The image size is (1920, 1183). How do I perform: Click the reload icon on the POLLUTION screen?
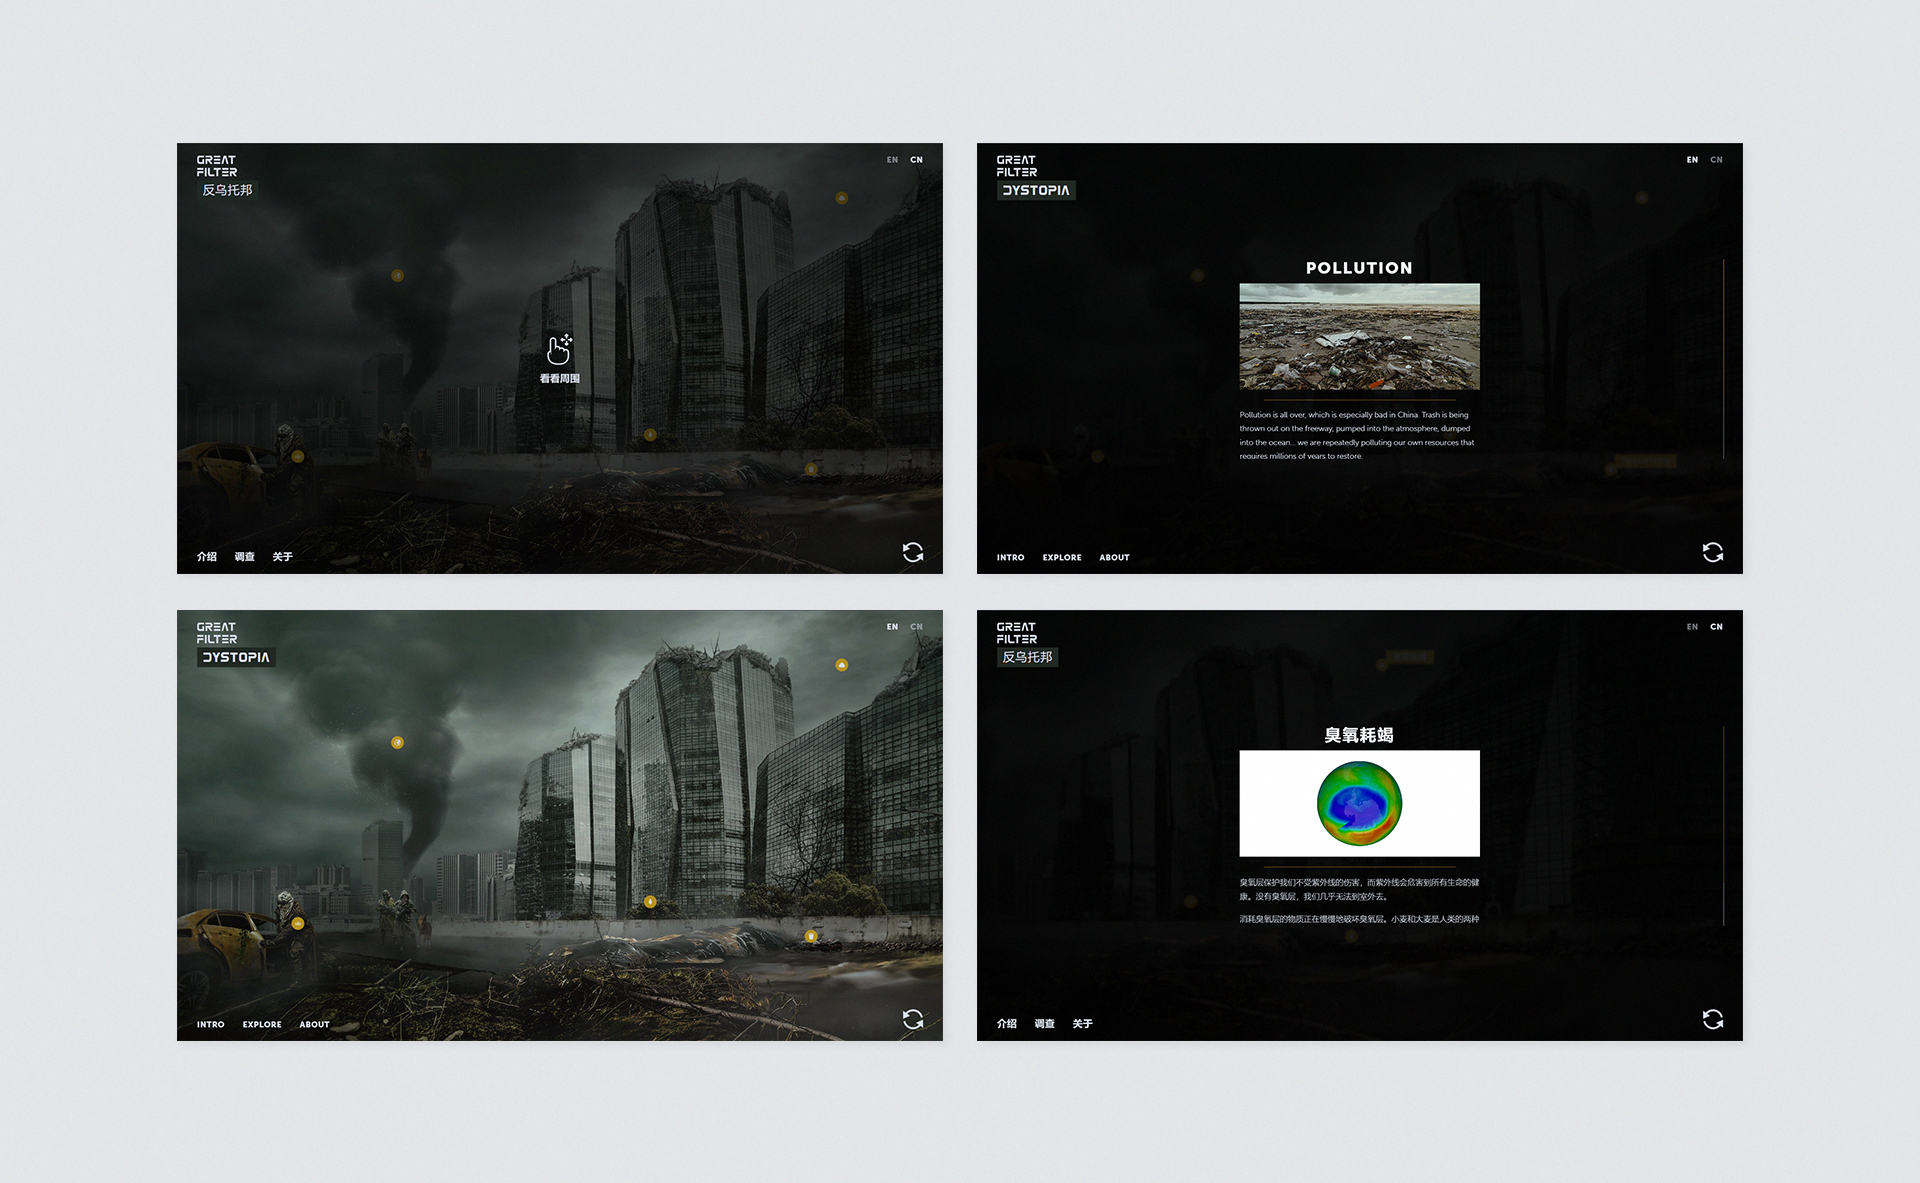pyautogui.click(x=1712, y=552)
